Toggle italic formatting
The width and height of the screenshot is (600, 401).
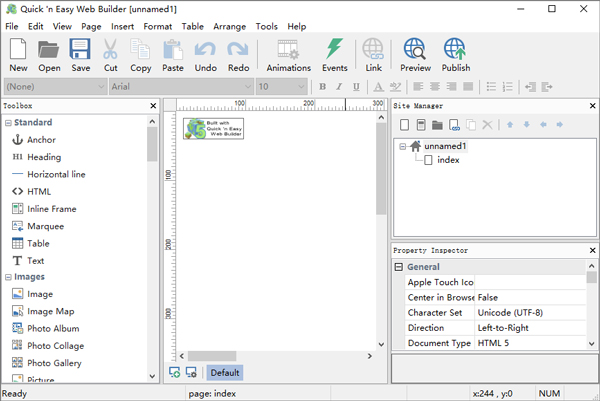coord(339,87)
